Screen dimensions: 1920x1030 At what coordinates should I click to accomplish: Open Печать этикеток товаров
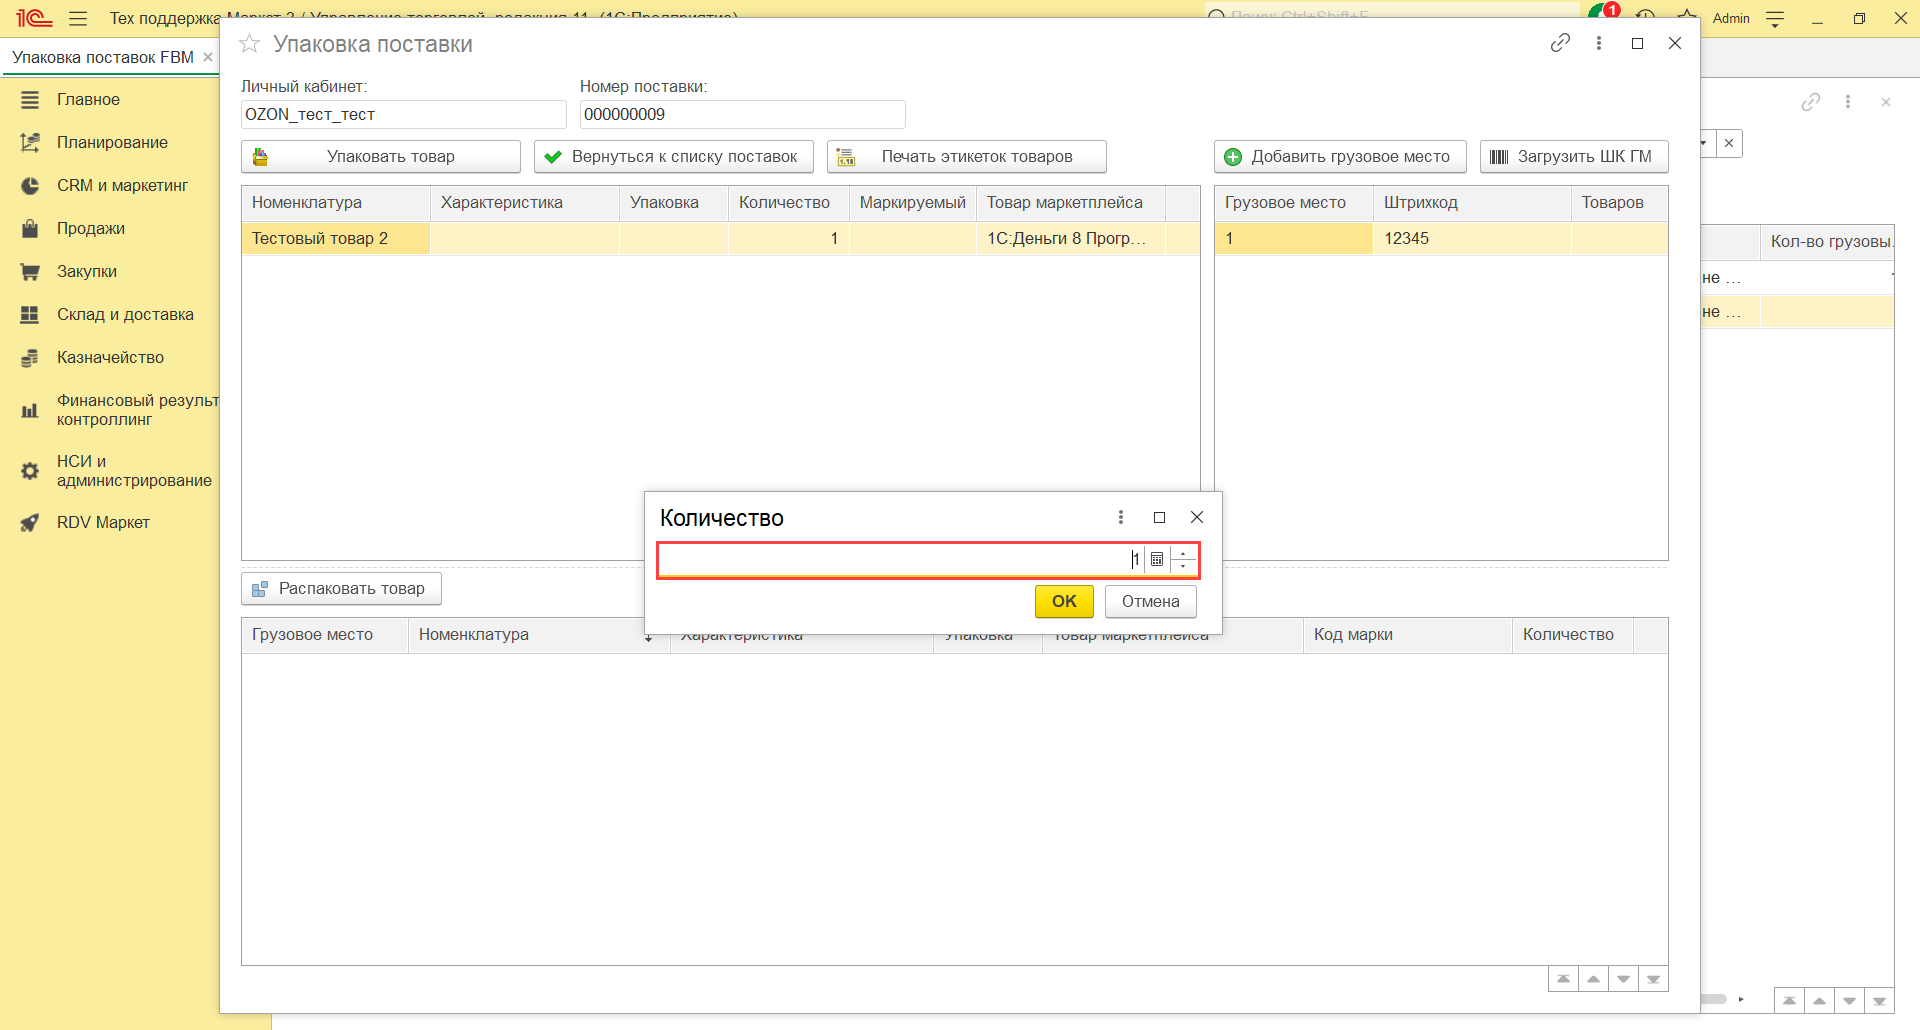(x=966, y=157)
